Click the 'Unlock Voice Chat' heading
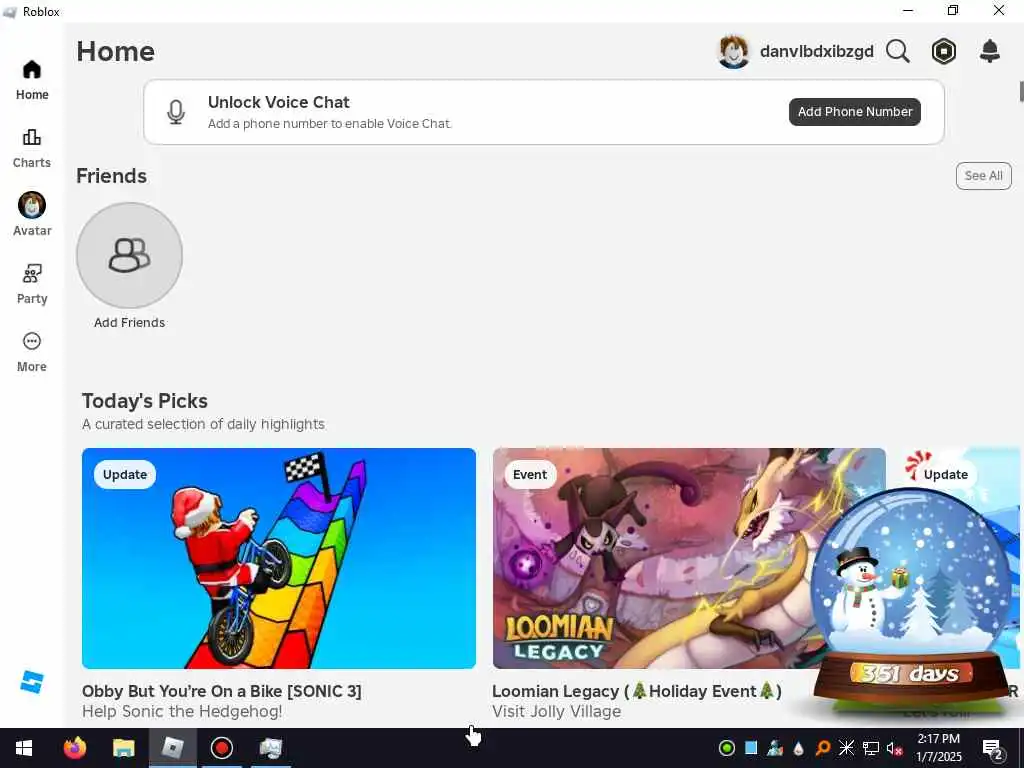This screenshot has width=1024, height=768. tap(279, 103)
